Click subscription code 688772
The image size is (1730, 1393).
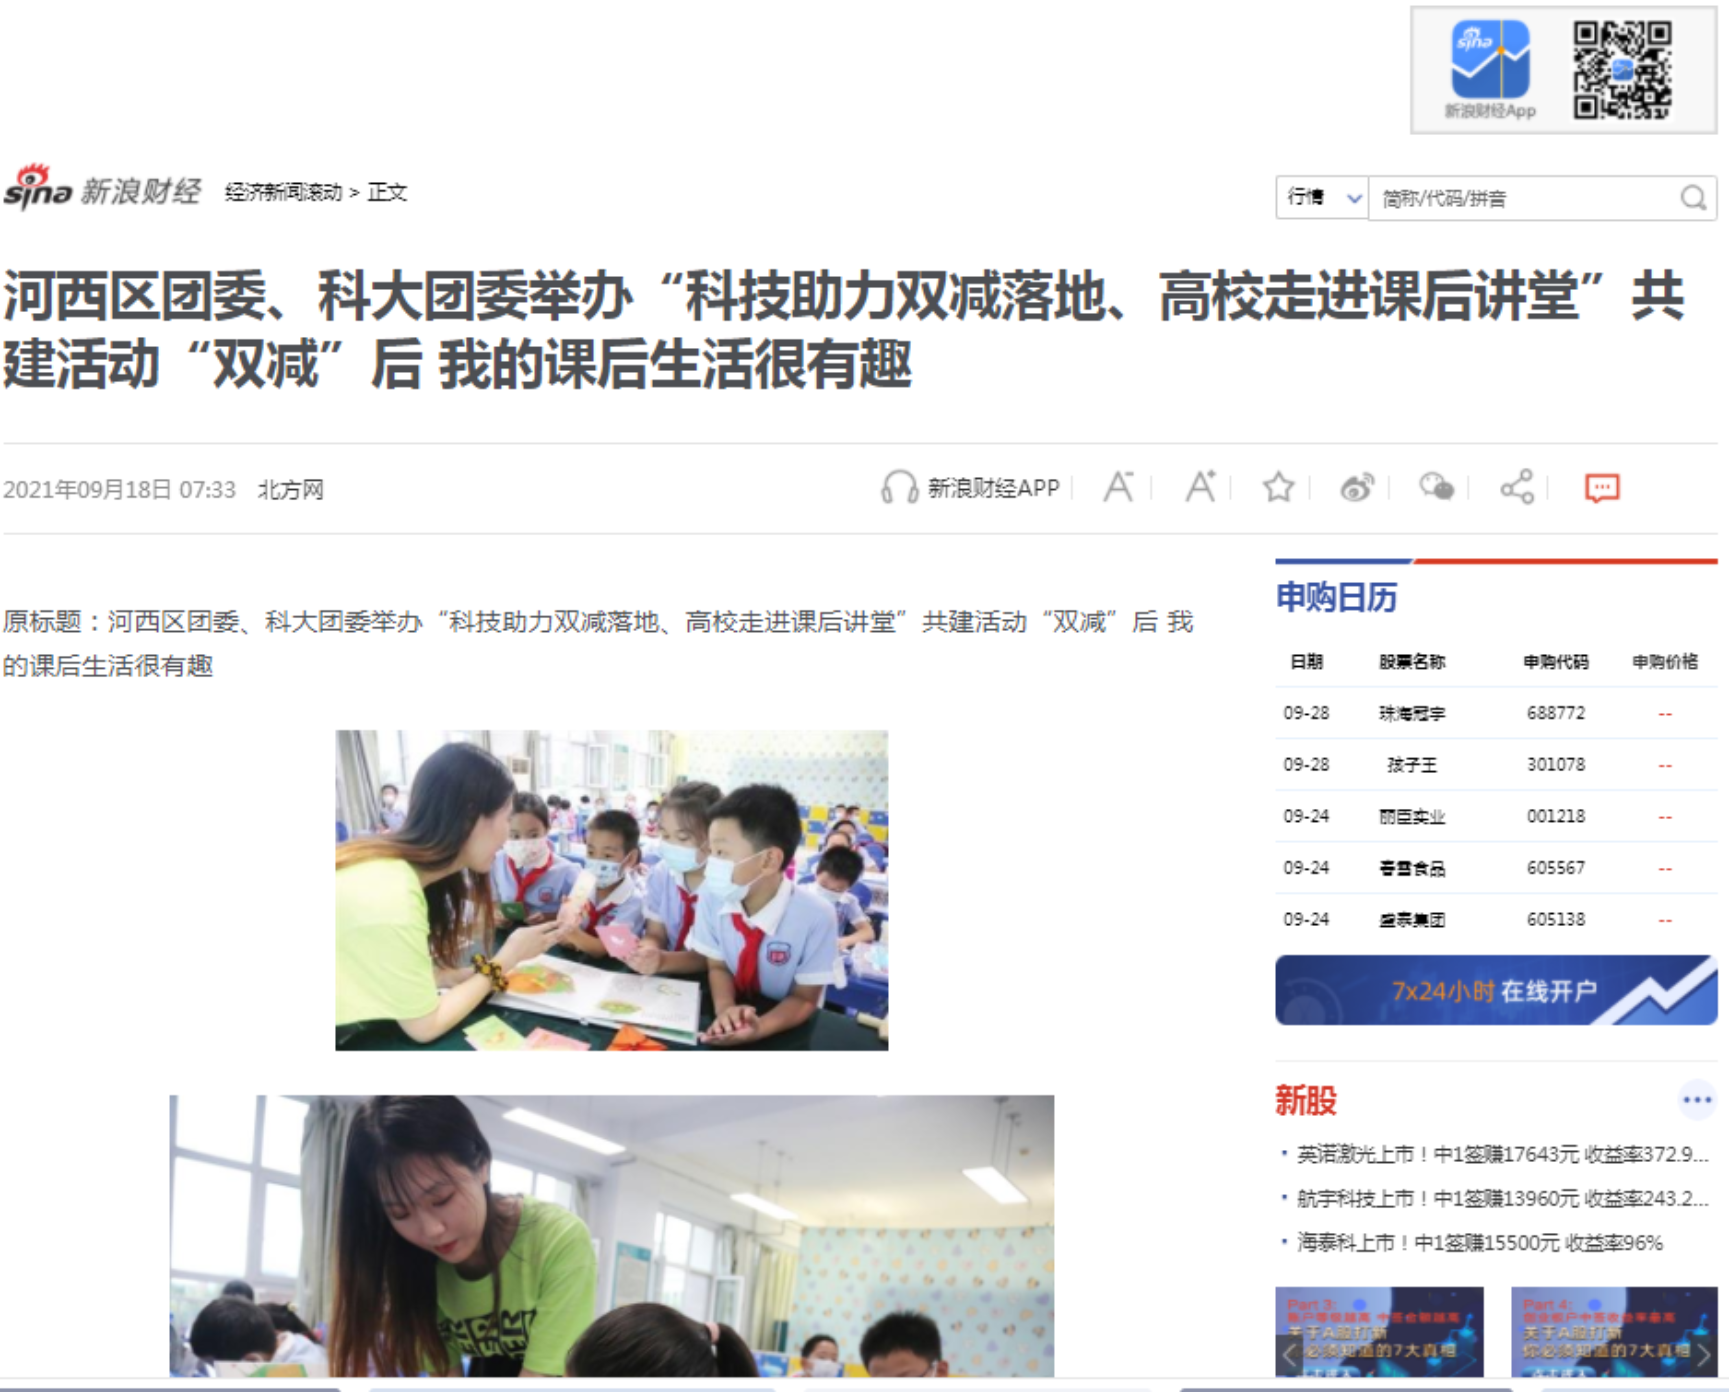pyautogui.click(x=1556, y=713)
